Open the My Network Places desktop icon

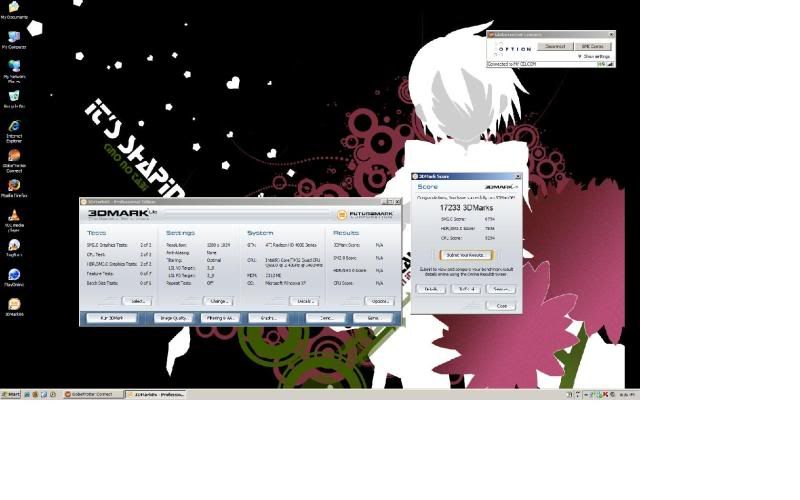pyautogui.click(x=14, y=71)
